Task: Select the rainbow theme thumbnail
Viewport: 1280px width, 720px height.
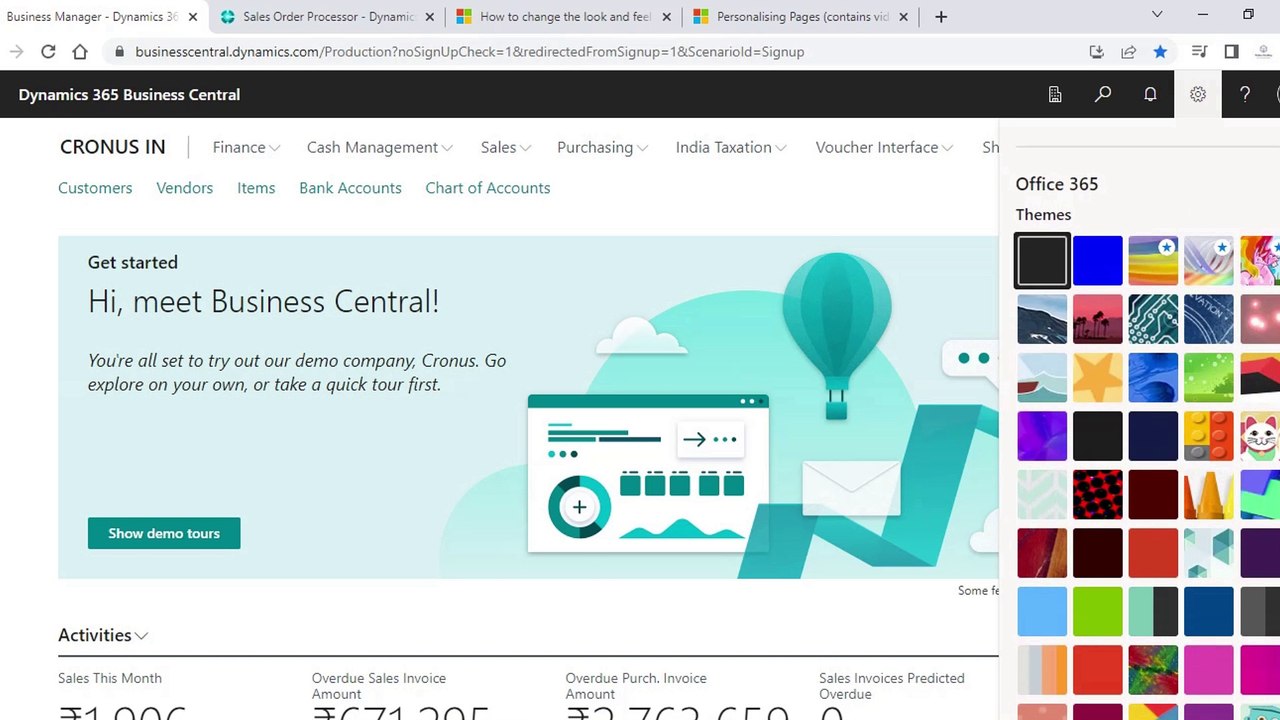Action: (x=1153, y=261)
